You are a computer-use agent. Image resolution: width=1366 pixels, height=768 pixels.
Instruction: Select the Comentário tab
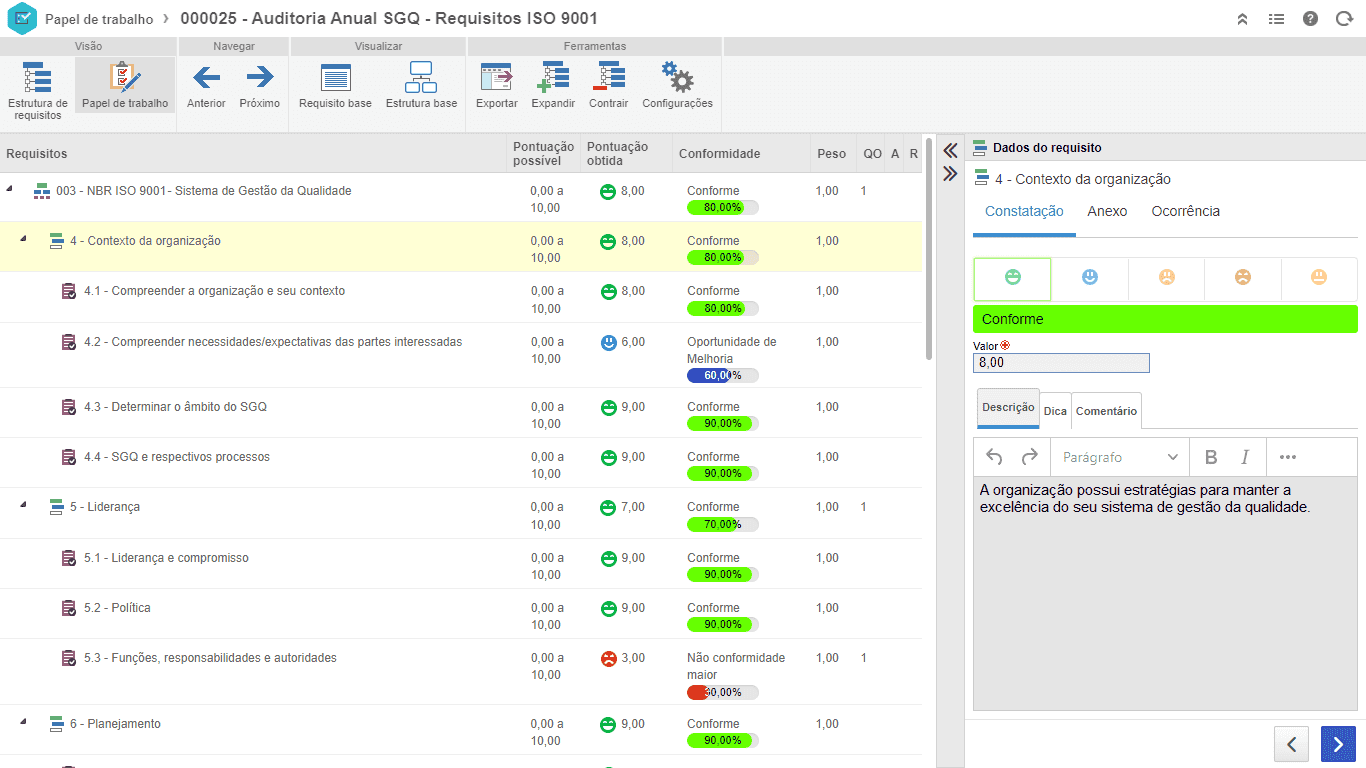pyautogui.click(x=1106, y=411)
